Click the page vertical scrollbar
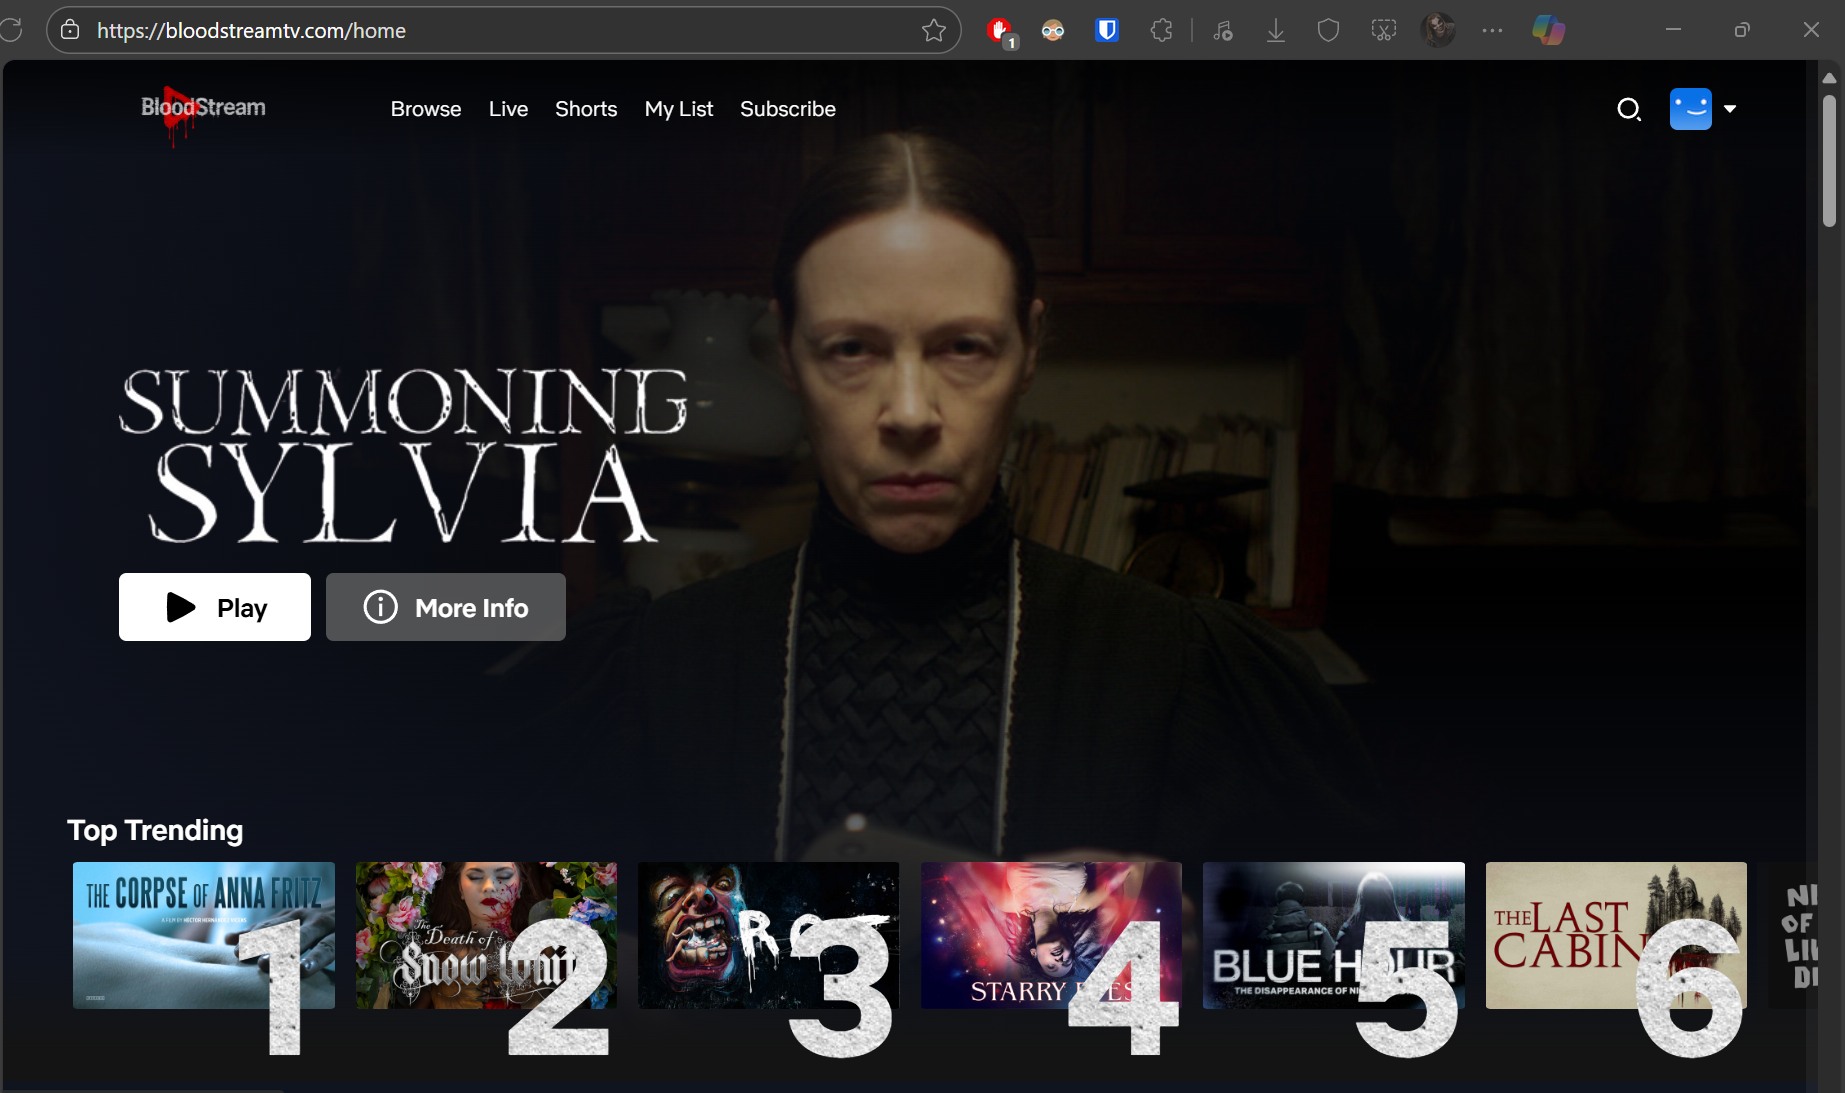Image resolution: width=1845 pixels, height=1093 pixels. click(1829, 160)
